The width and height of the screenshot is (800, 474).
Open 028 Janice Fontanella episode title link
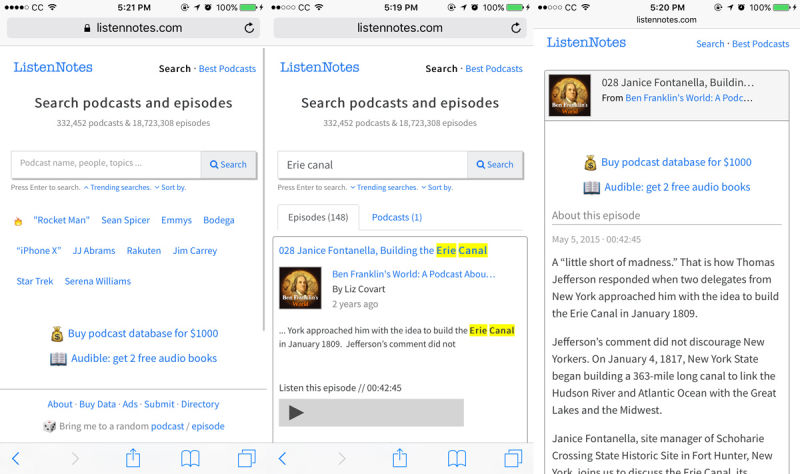coord(383,251)
